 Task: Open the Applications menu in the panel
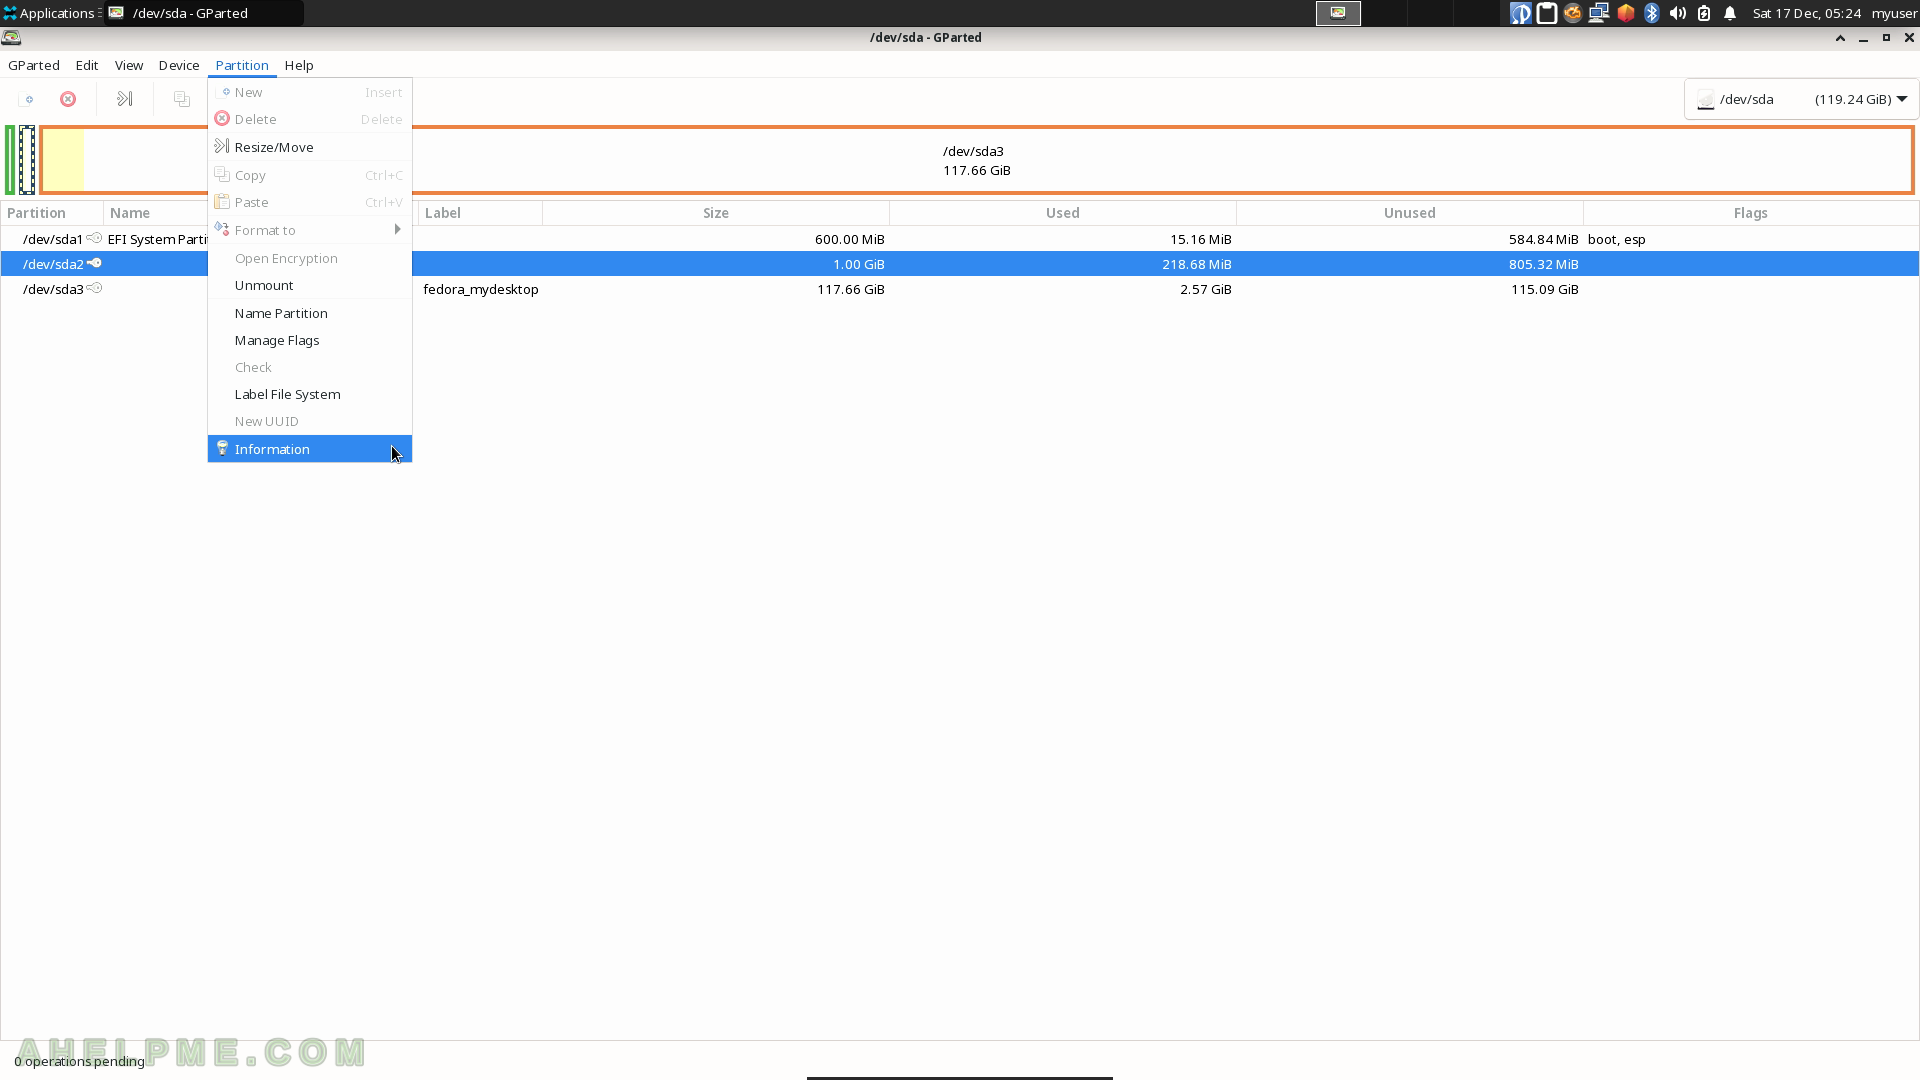pyautogui.click(x=50, y=13)
